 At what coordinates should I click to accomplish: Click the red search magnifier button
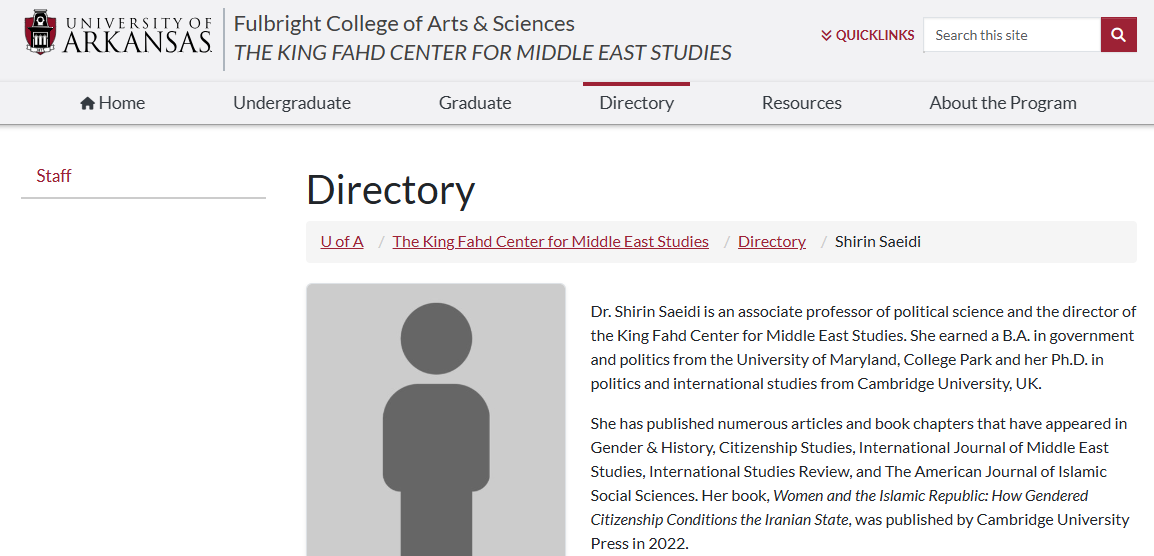1119,35
